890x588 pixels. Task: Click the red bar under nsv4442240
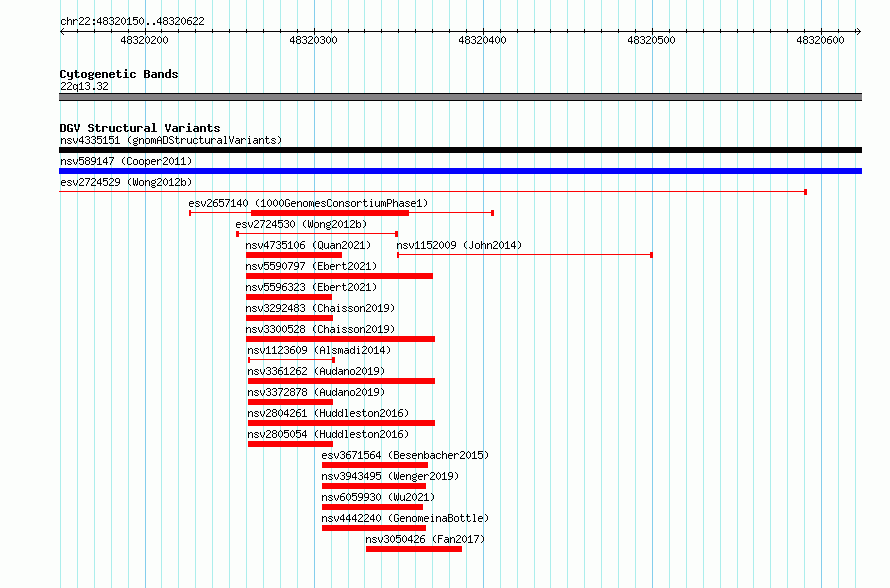(373, 528)
